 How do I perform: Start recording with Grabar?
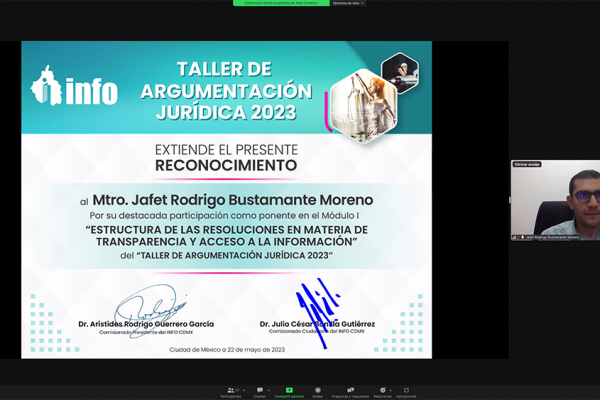pyautogui.click(x=318, y=392)
